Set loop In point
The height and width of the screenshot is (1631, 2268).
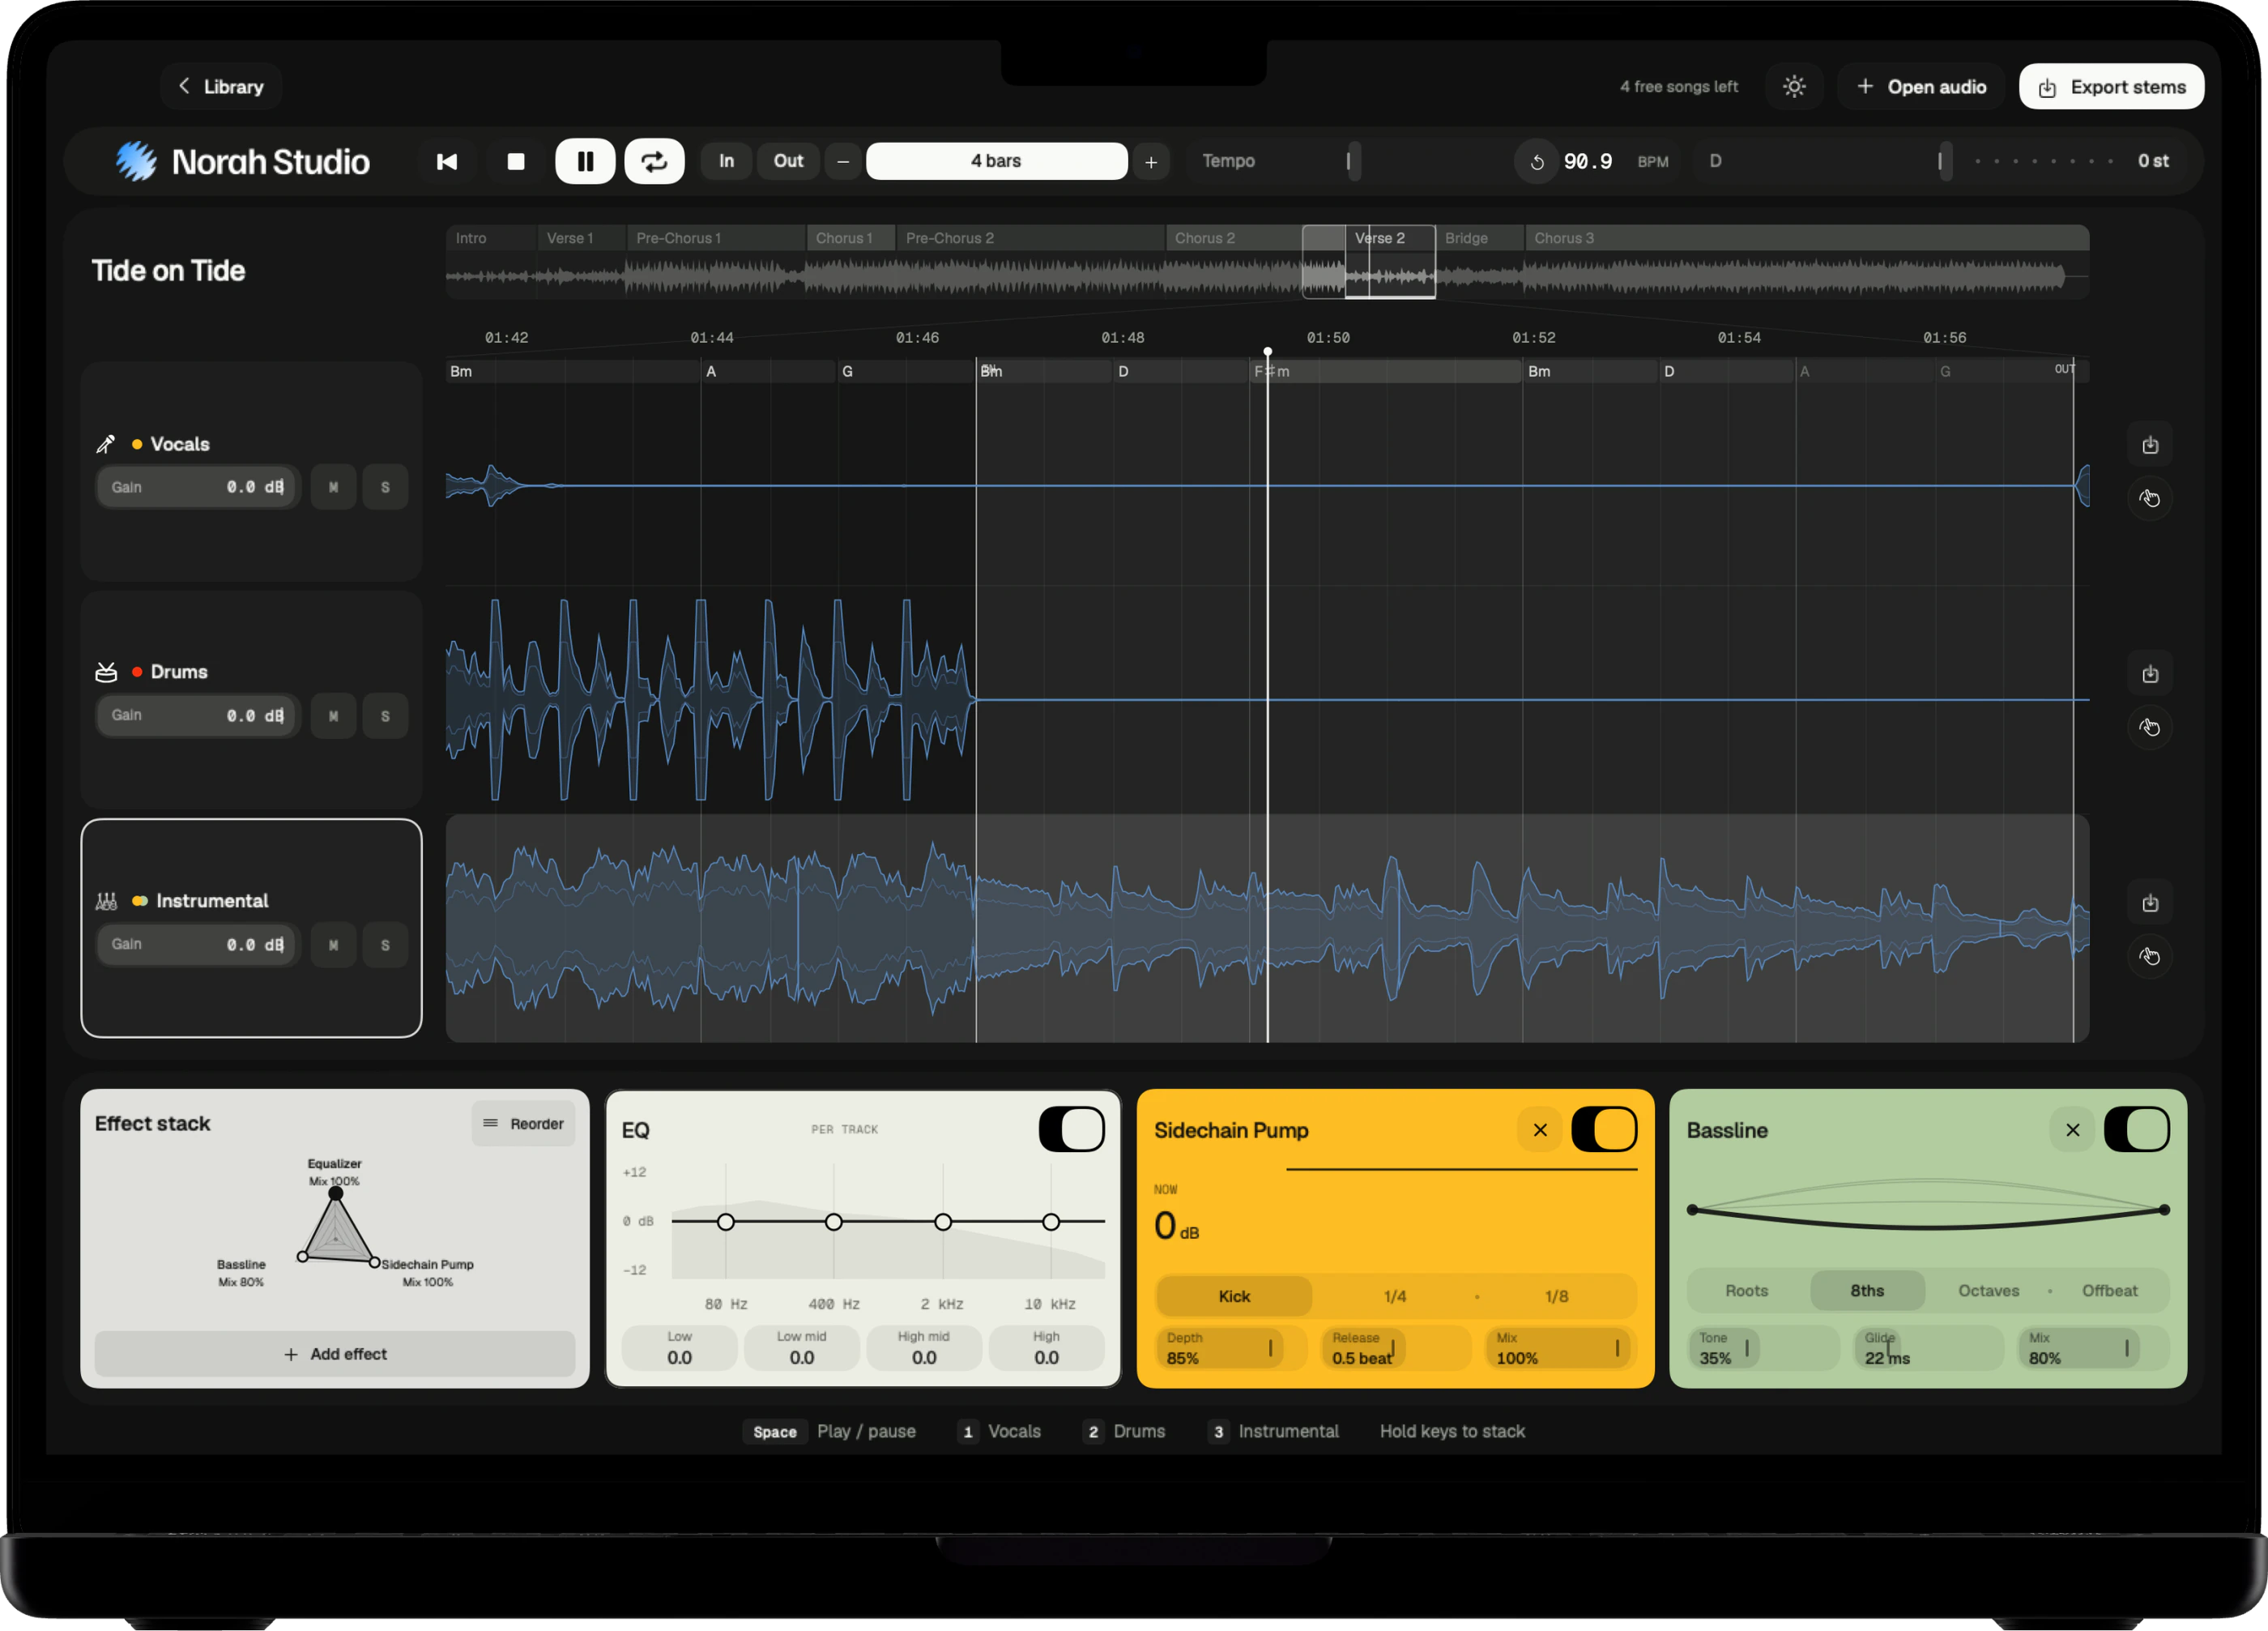726,161
